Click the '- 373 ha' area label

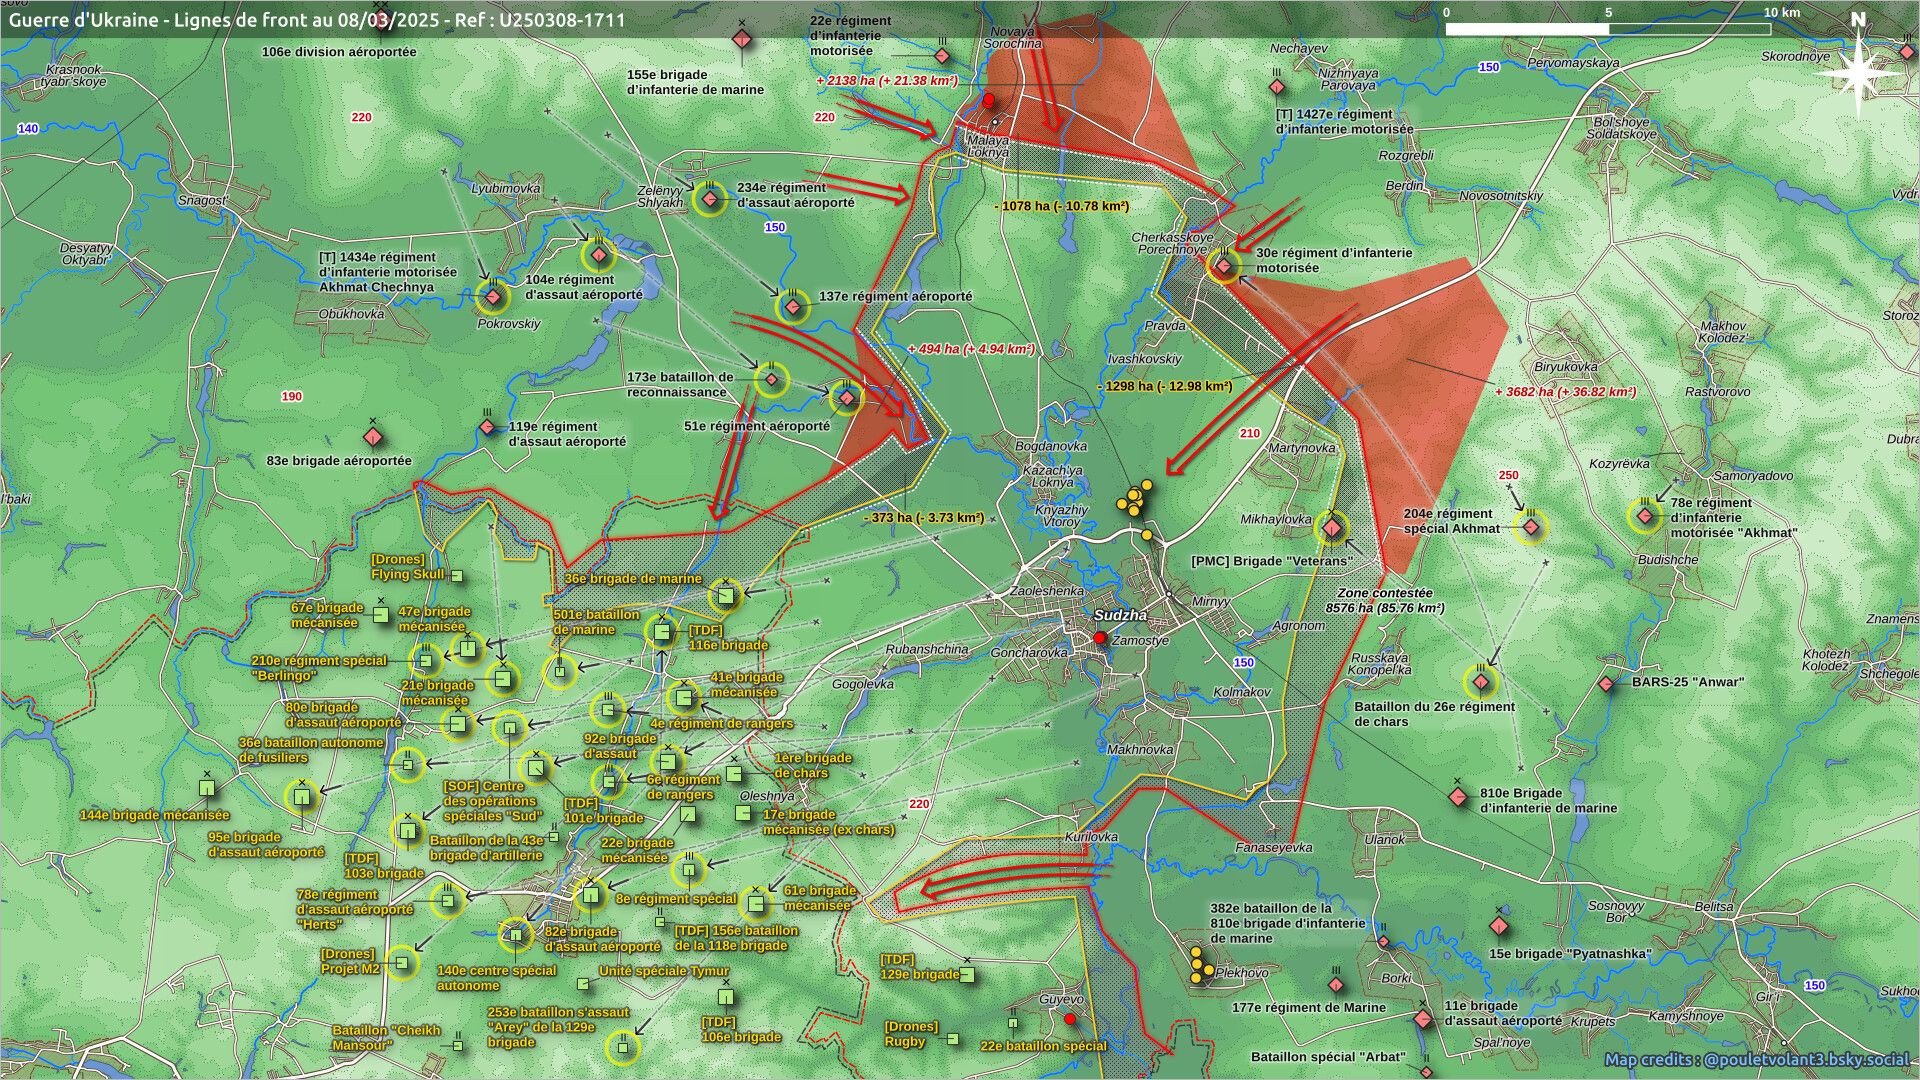924,518
